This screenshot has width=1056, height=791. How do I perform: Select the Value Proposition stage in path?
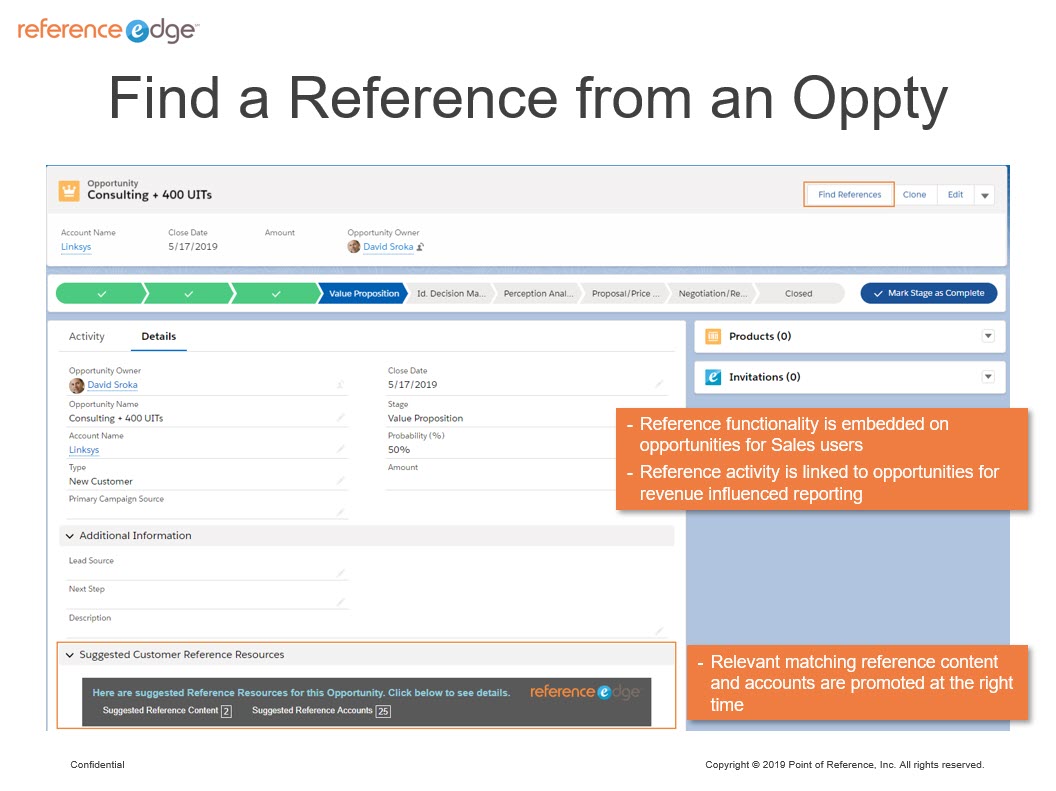point(363,294)
